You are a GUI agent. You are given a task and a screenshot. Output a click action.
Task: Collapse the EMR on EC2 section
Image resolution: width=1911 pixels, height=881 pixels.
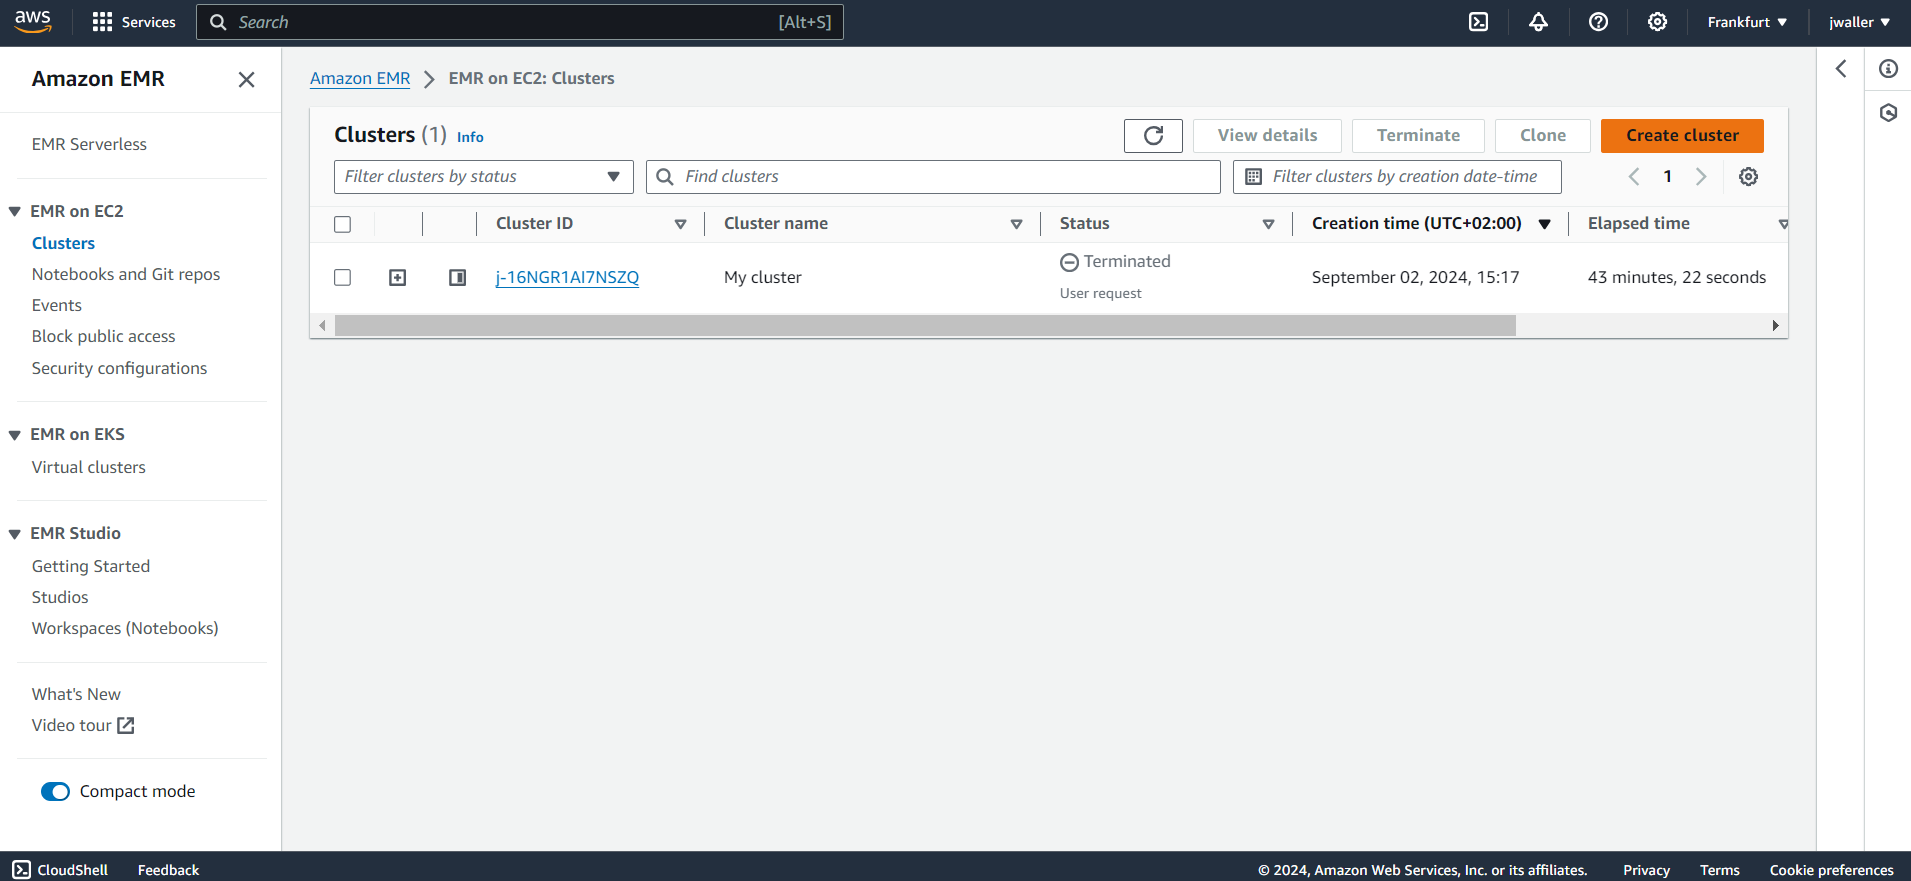(x=15, y=212)
